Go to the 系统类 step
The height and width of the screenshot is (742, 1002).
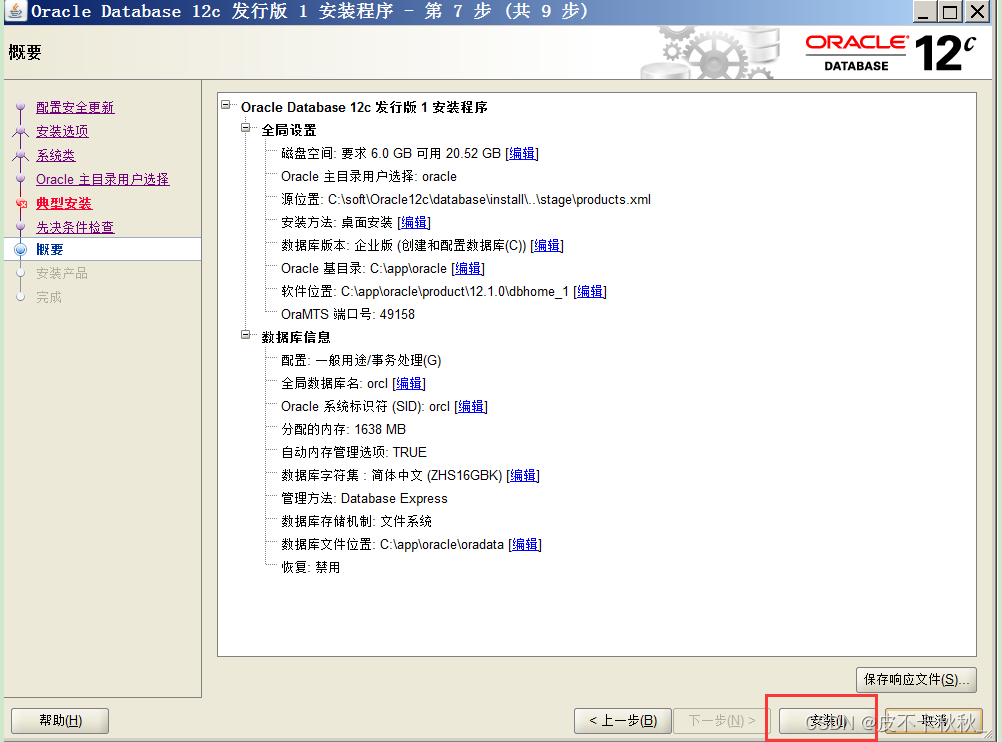[56, 155]
